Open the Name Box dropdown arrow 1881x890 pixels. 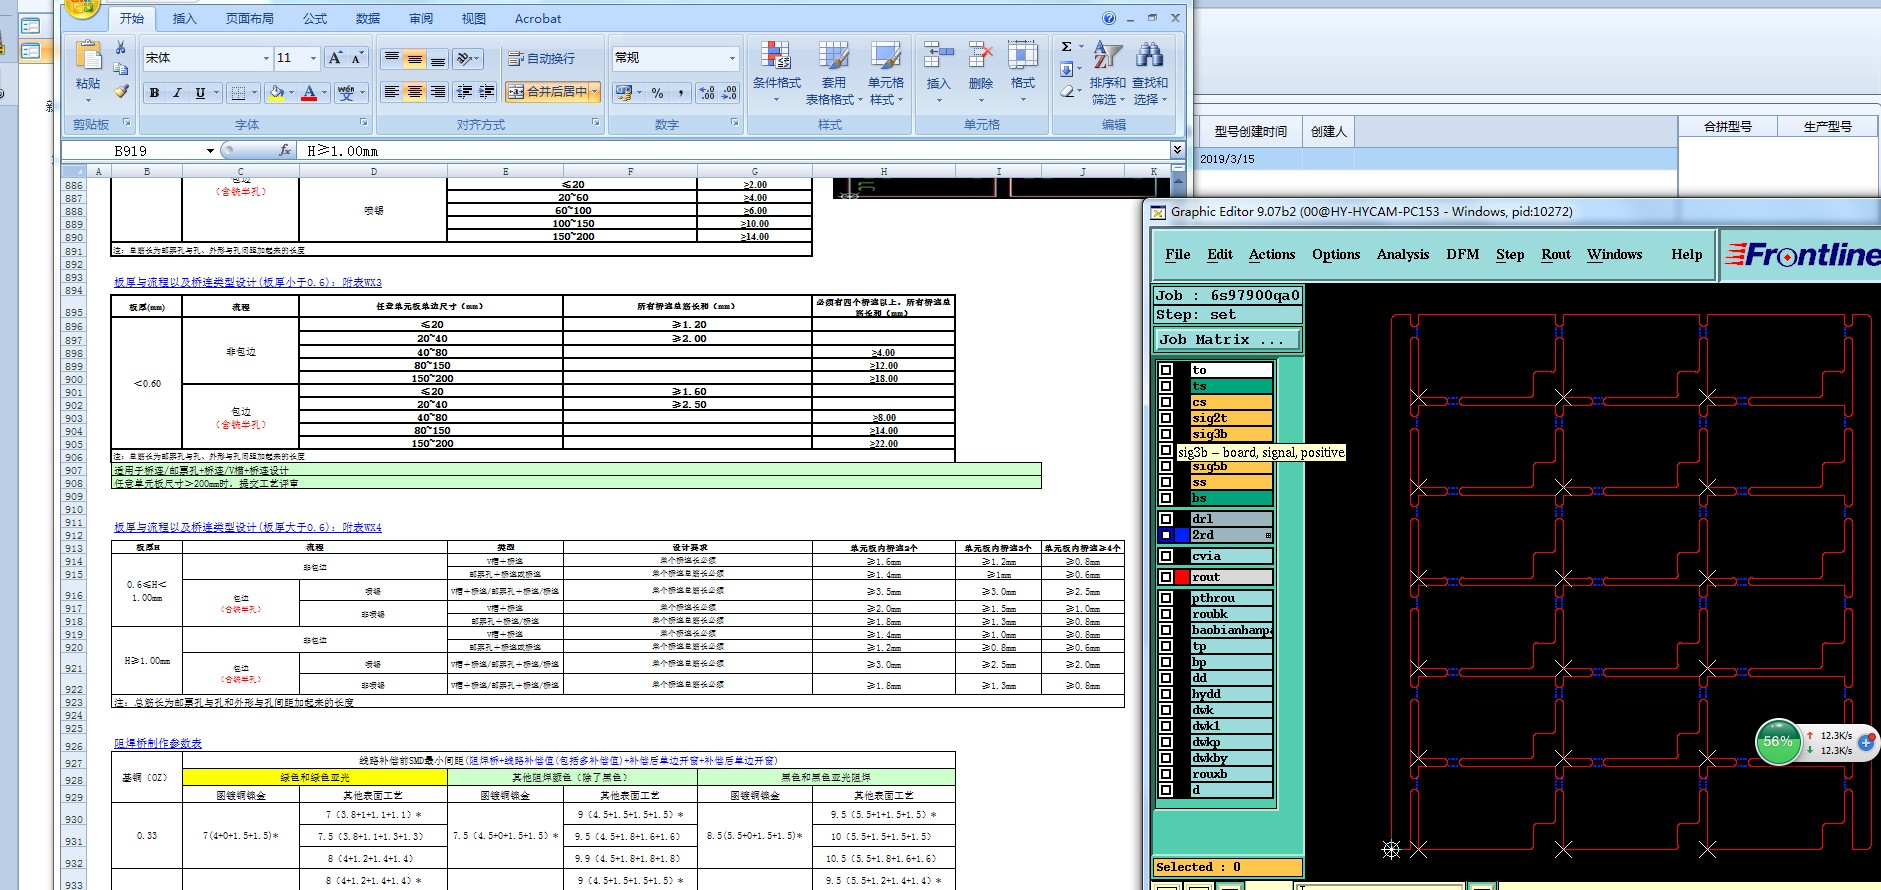[210, 151]
